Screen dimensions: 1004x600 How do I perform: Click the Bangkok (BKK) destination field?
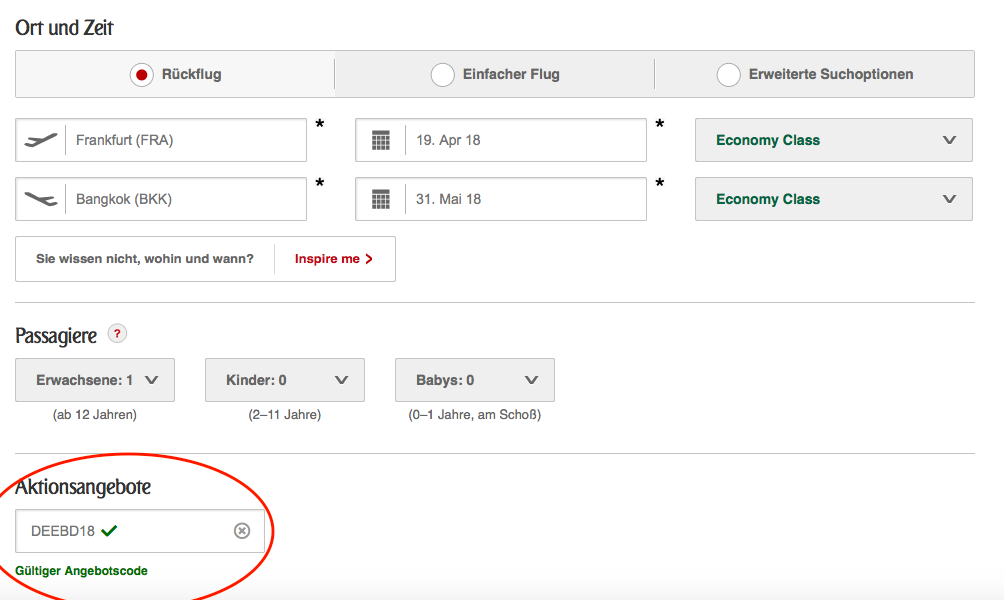[185, 199]
